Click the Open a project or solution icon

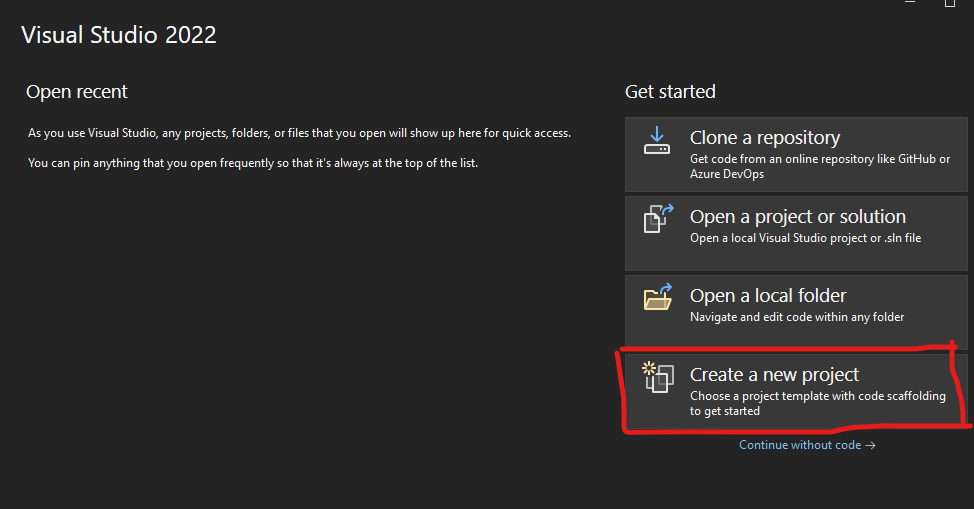658,219
